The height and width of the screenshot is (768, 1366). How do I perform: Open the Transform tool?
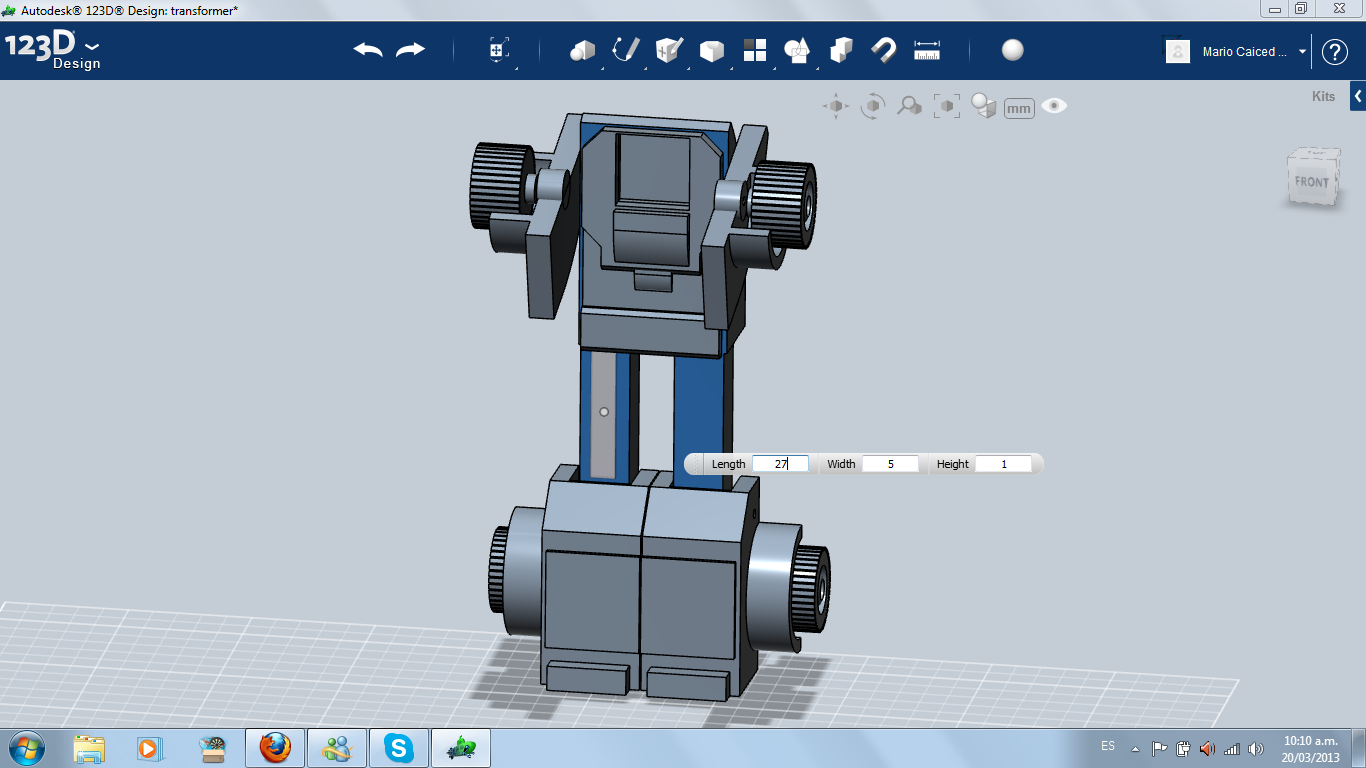click(x=498, y=51)
